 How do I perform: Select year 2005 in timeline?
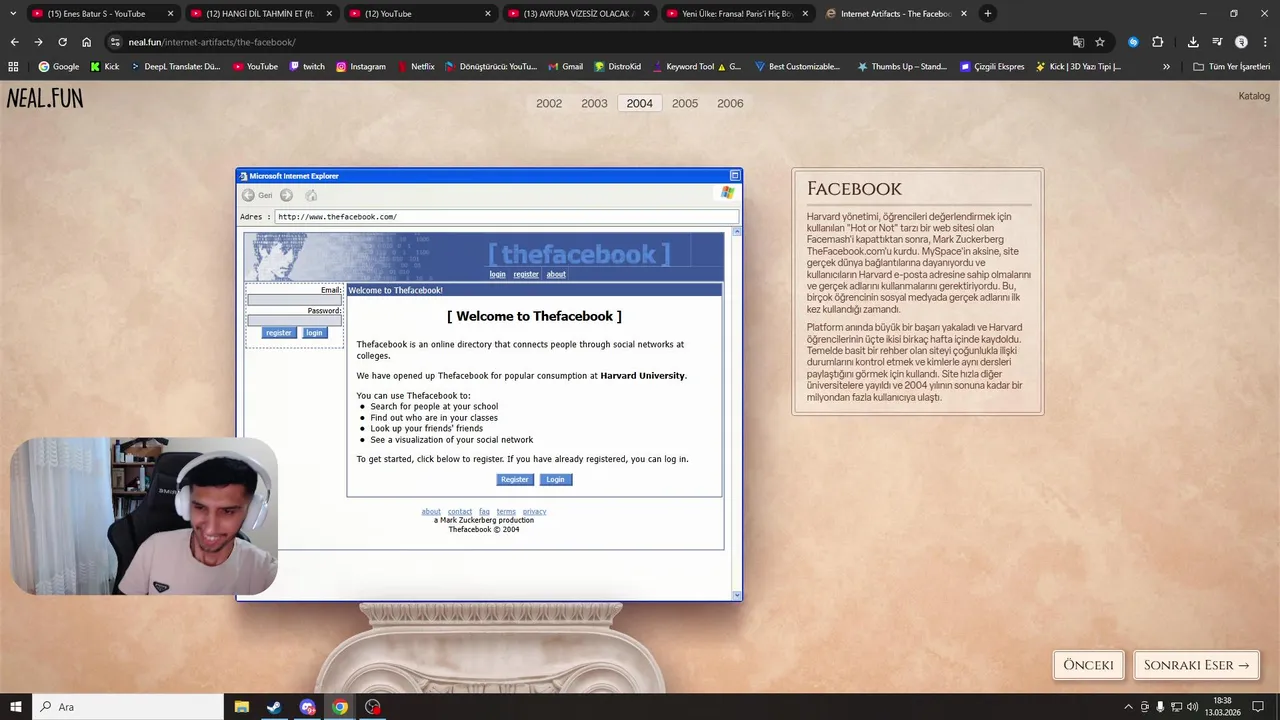tap(685, 103)
